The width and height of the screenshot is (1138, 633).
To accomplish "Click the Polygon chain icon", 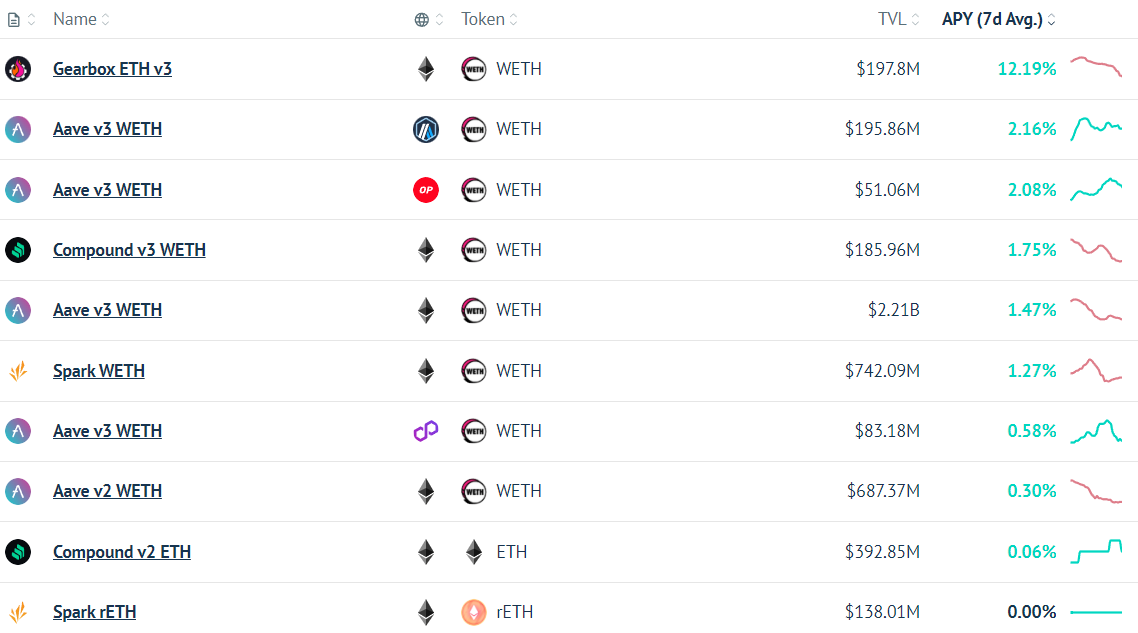I will click(x=426, y=431).
